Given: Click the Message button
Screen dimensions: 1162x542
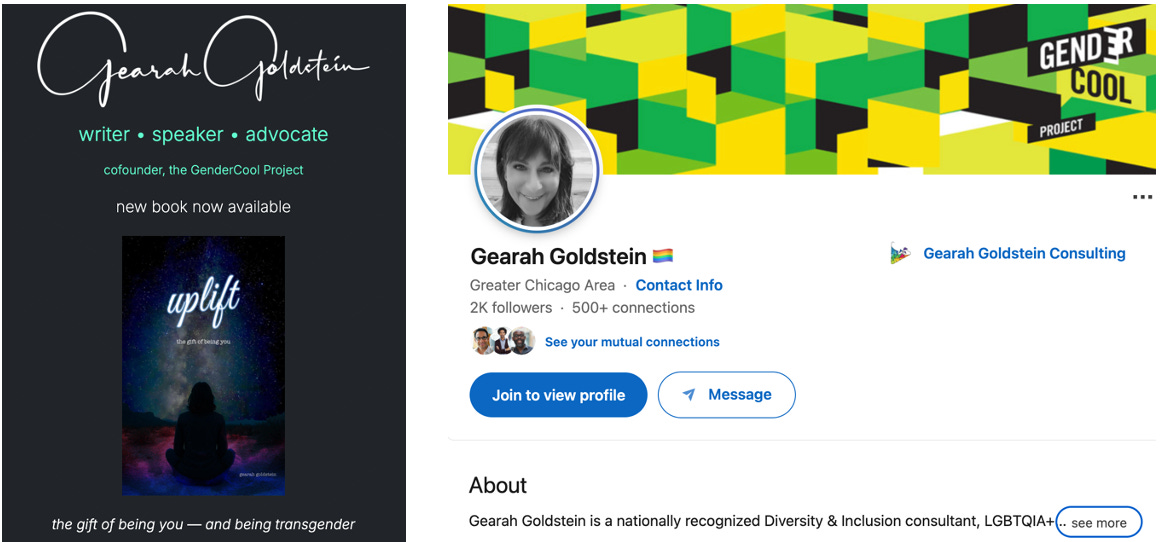Looking at the screenshot, I should pos(726,395).
